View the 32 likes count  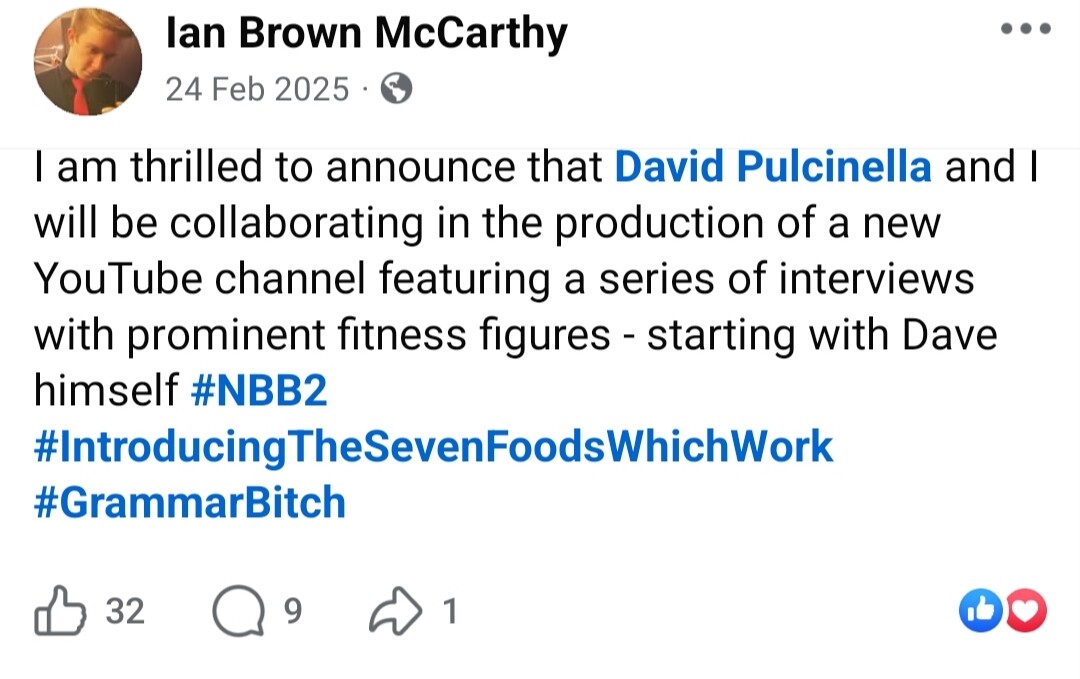coord(125,610)
